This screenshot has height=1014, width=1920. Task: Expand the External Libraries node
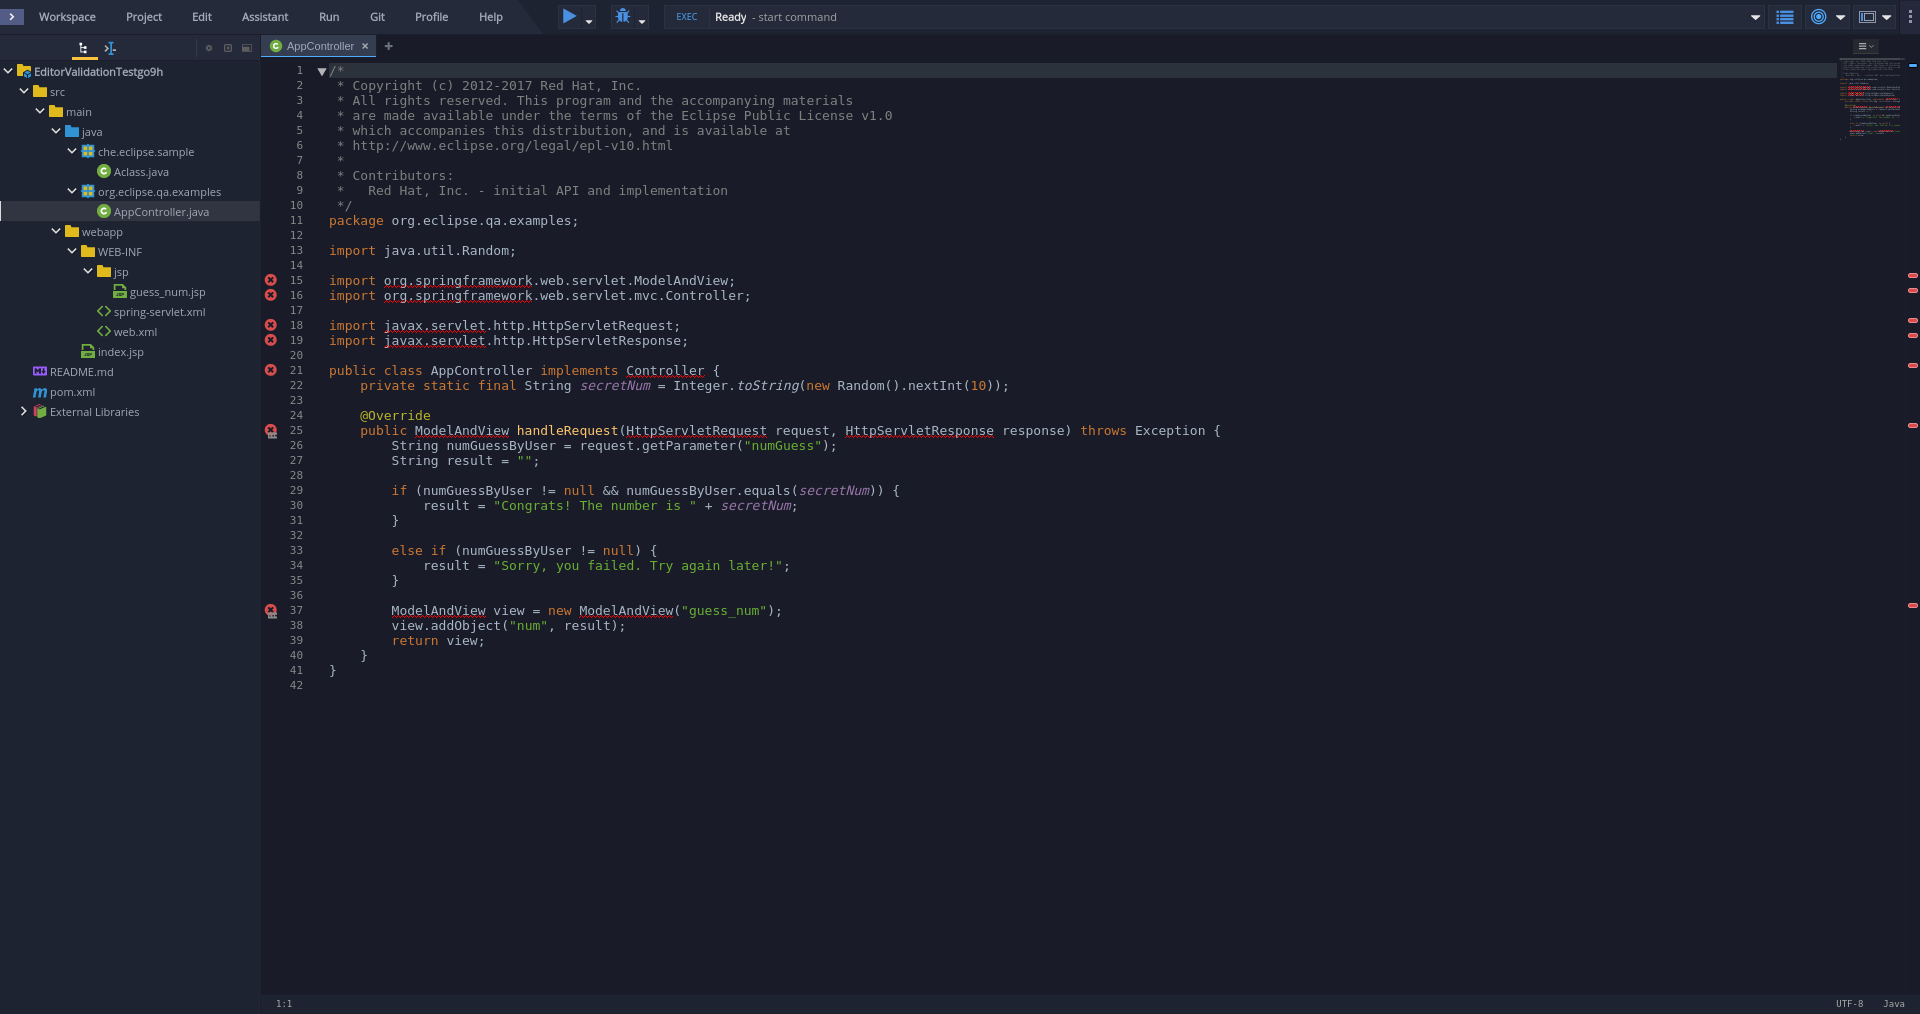pyautogui.click(x=24, y=411)
